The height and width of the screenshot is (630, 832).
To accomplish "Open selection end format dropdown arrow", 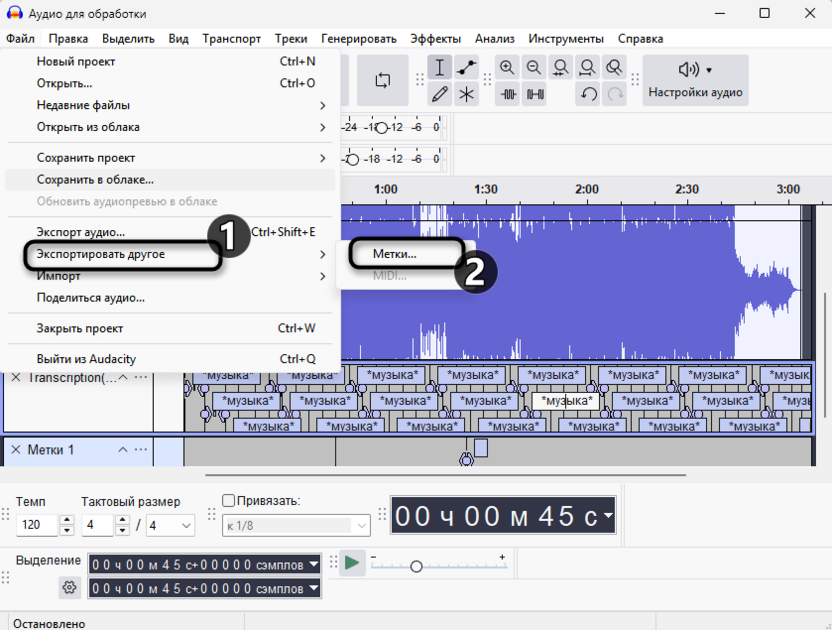I will [314, 588].
